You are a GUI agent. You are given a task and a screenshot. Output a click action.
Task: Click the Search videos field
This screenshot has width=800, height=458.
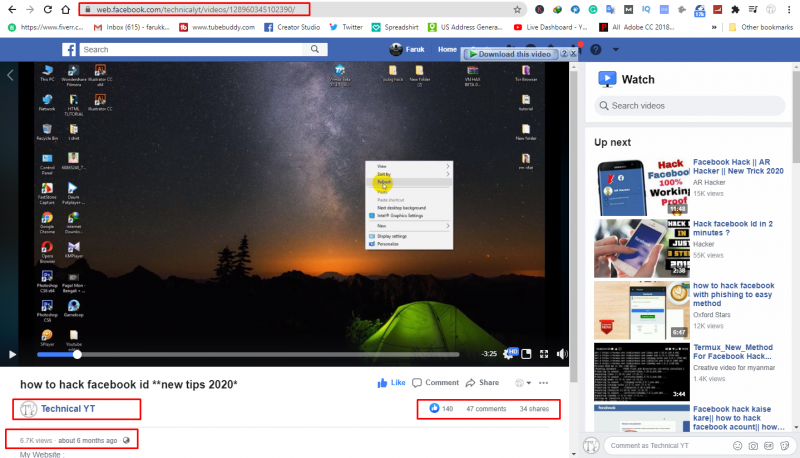[x=689, y=106]
